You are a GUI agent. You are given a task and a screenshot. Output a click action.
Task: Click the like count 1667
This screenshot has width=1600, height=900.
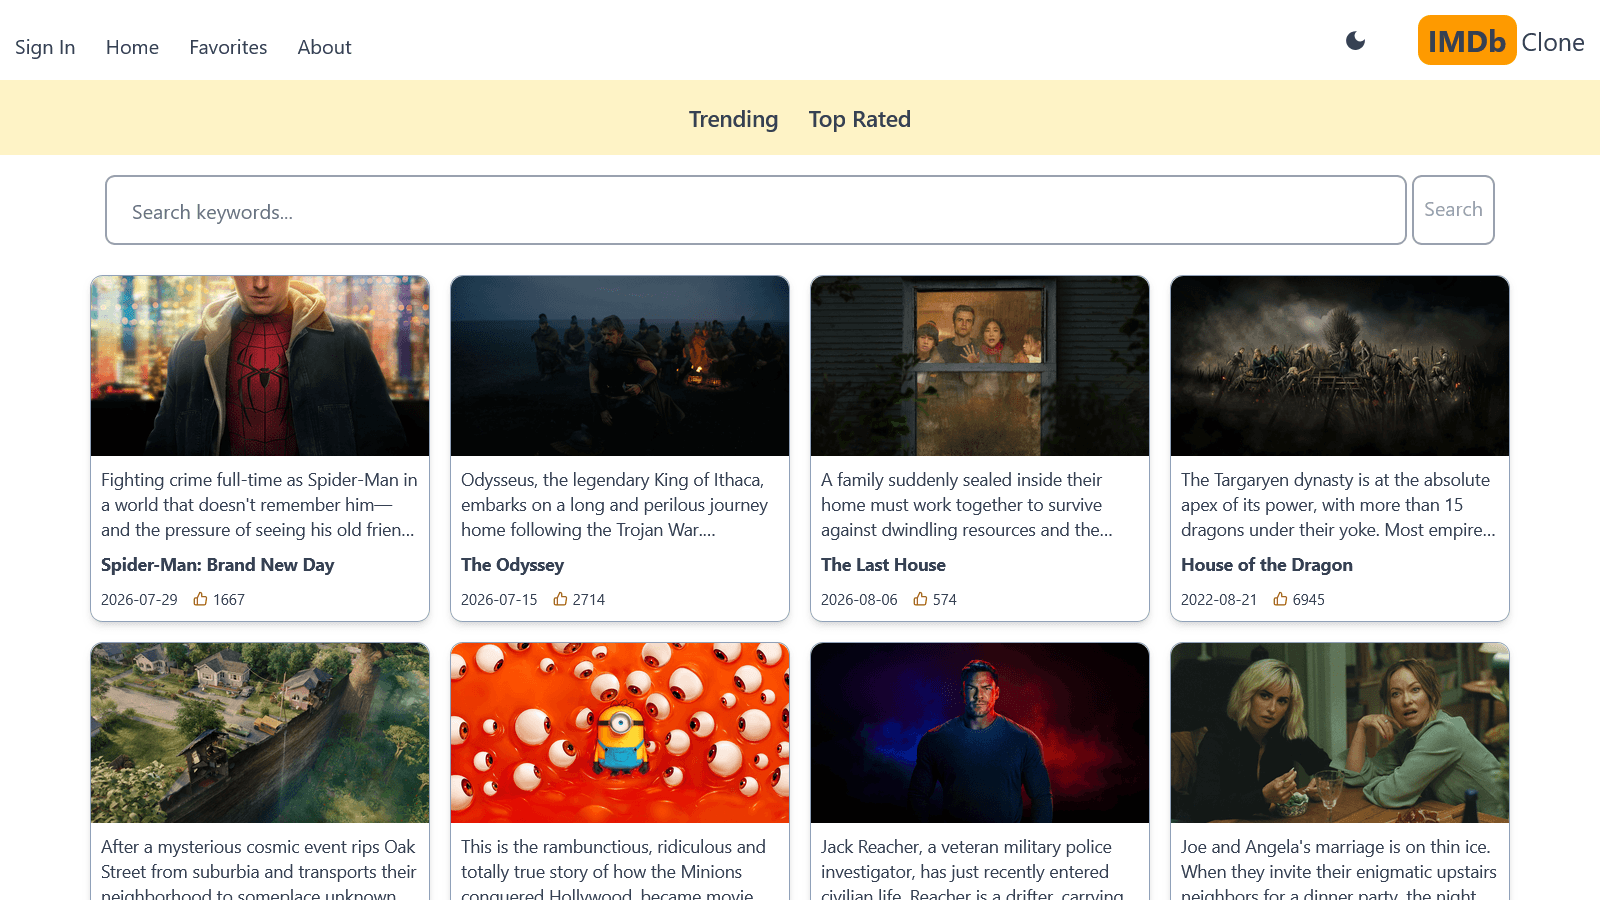229,600
